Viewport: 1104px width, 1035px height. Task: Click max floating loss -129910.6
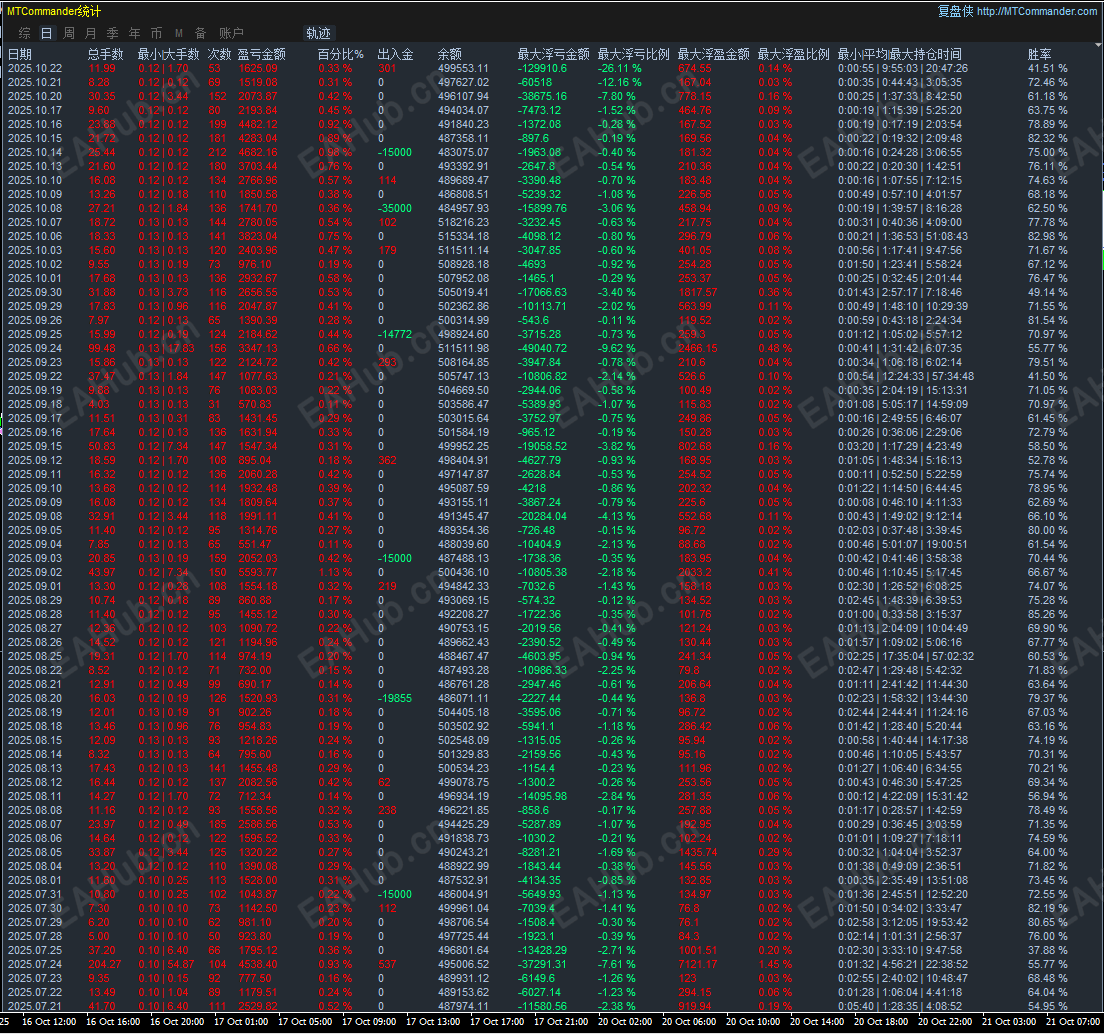(x=542, y=68)
